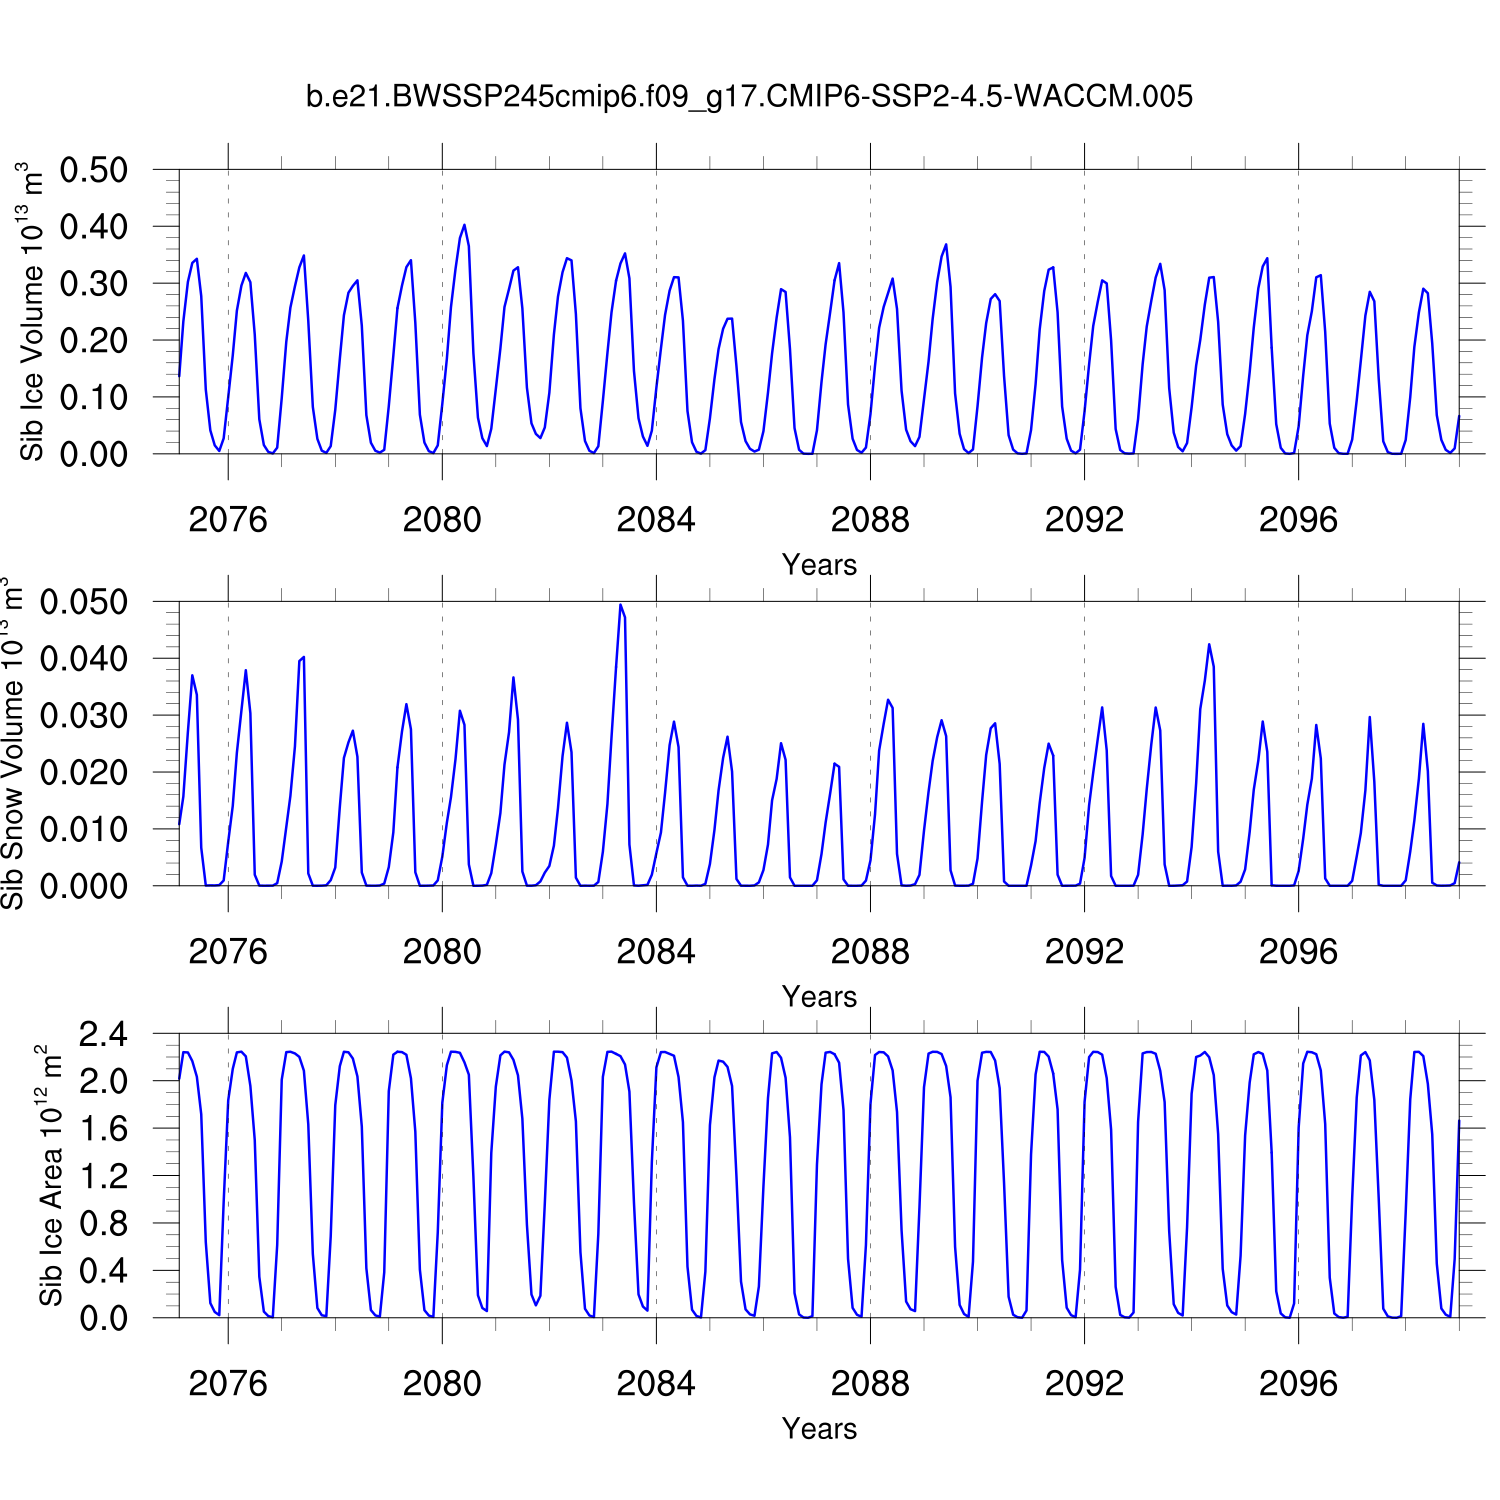Select the "Sib Ice Volume" y-axis label
The height and width of the screenshot is (1500, 1500).
pos(31,312)
